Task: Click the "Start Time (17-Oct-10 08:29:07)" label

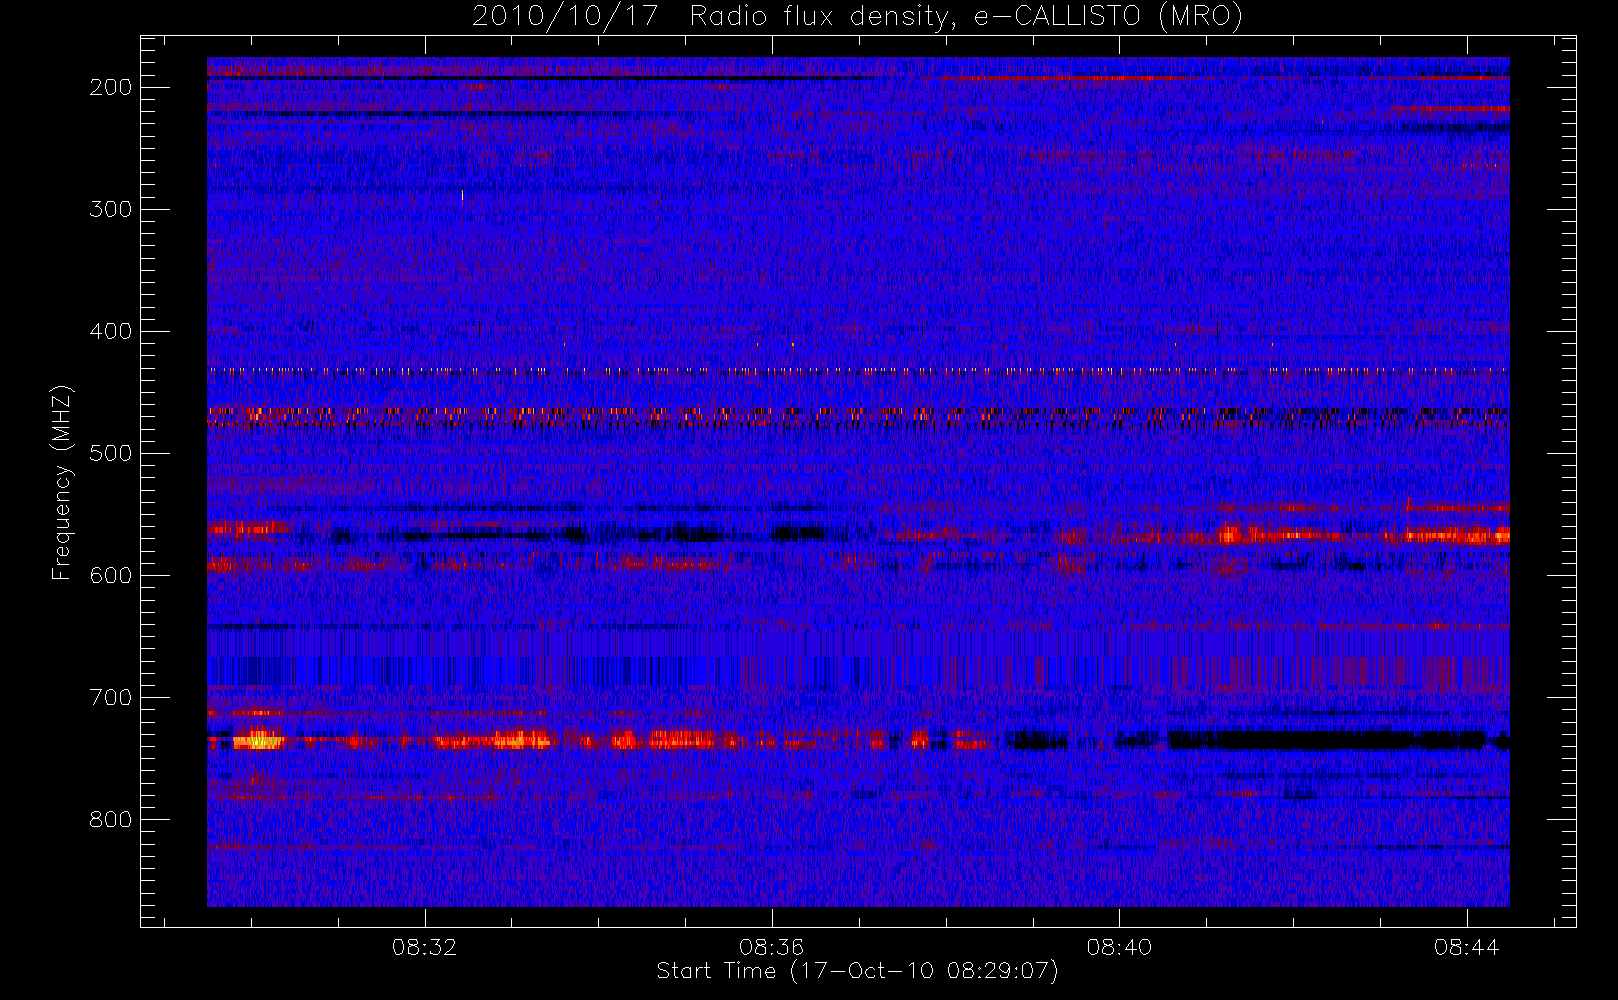Action: click(x=857, y=971)
